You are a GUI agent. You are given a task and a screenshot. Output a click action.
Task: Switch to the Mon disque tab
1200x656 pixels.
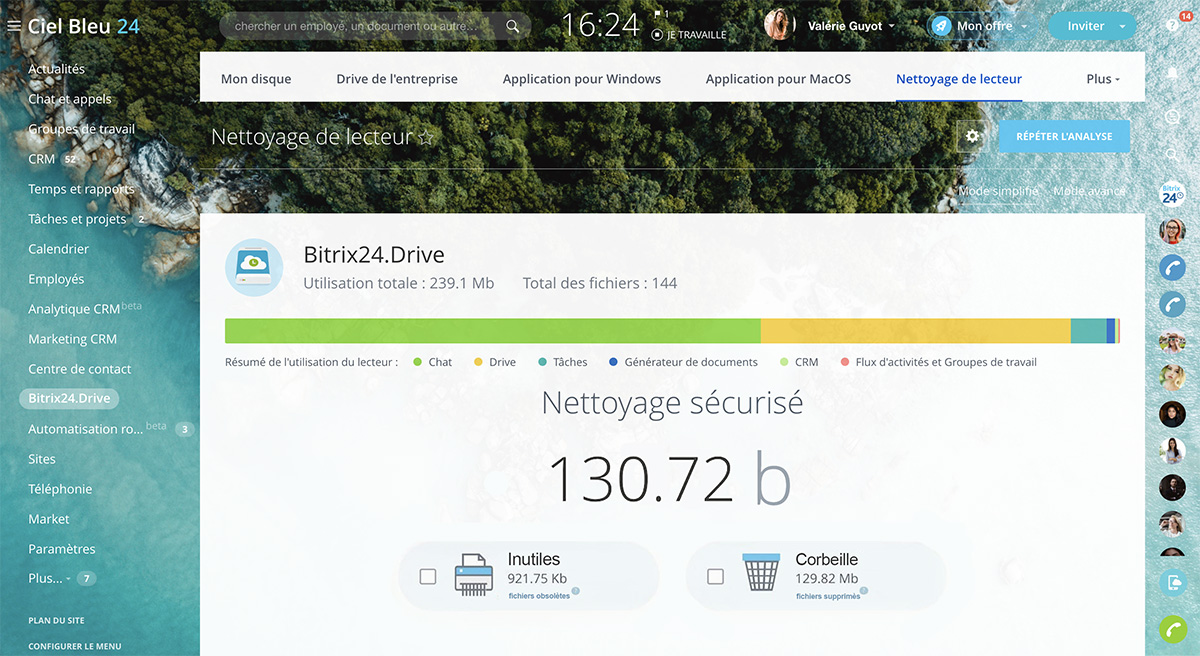point(256,79)
